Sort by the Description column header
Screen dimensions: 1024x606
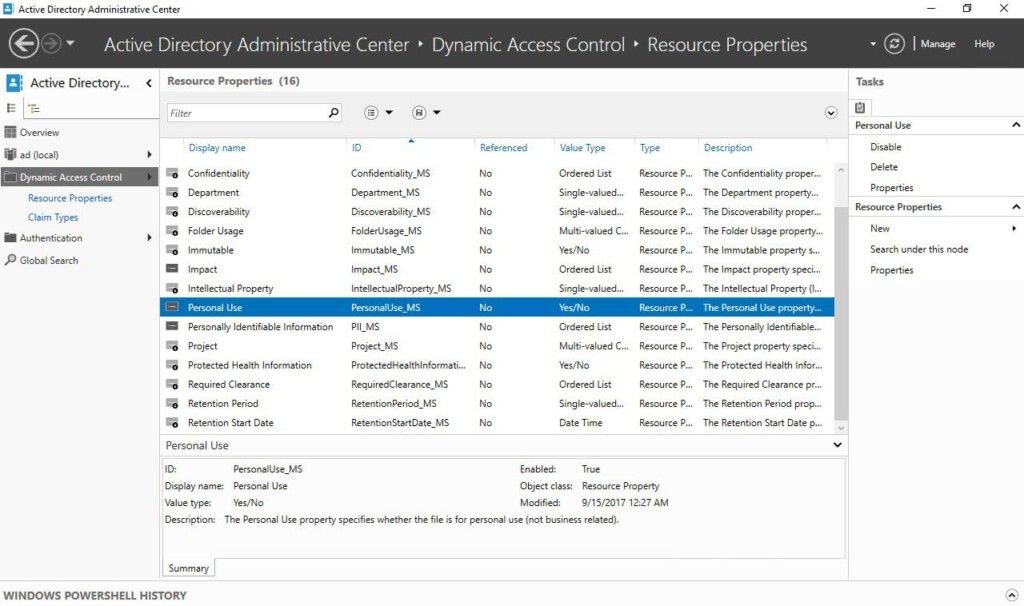[728, 148]
